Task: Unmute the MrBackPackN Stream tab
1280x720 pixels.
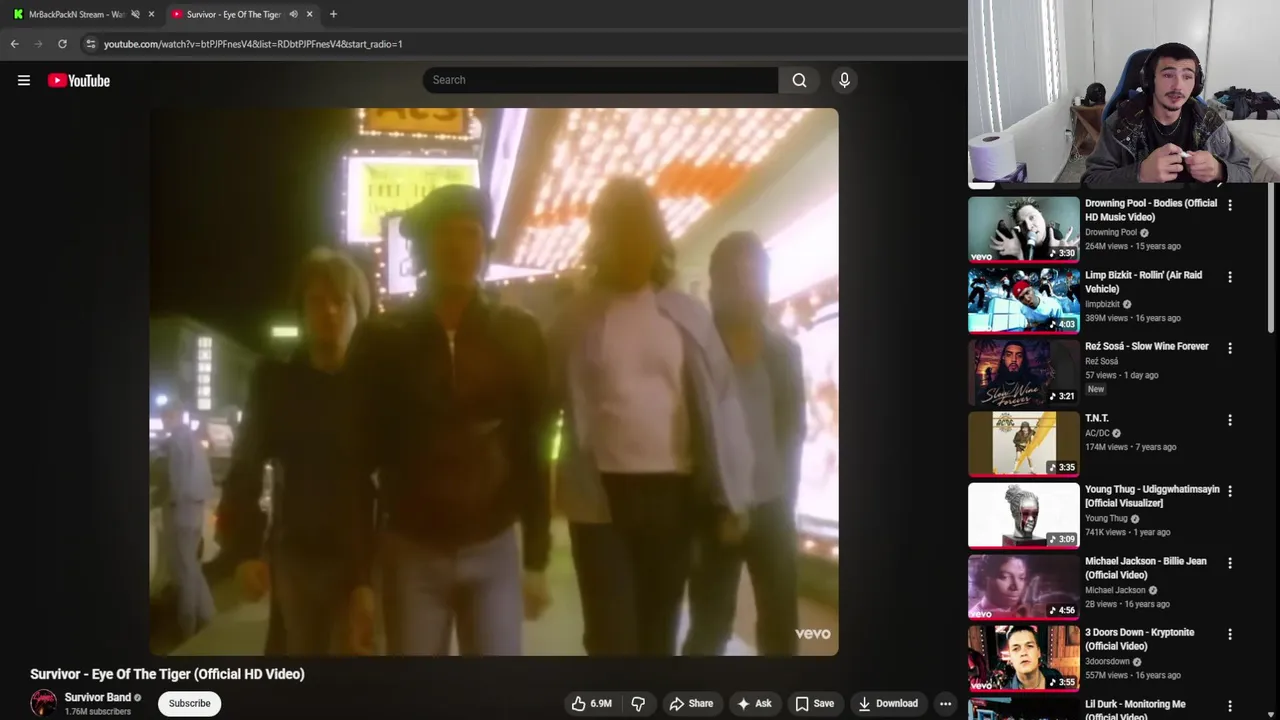Action: [135, 14]
